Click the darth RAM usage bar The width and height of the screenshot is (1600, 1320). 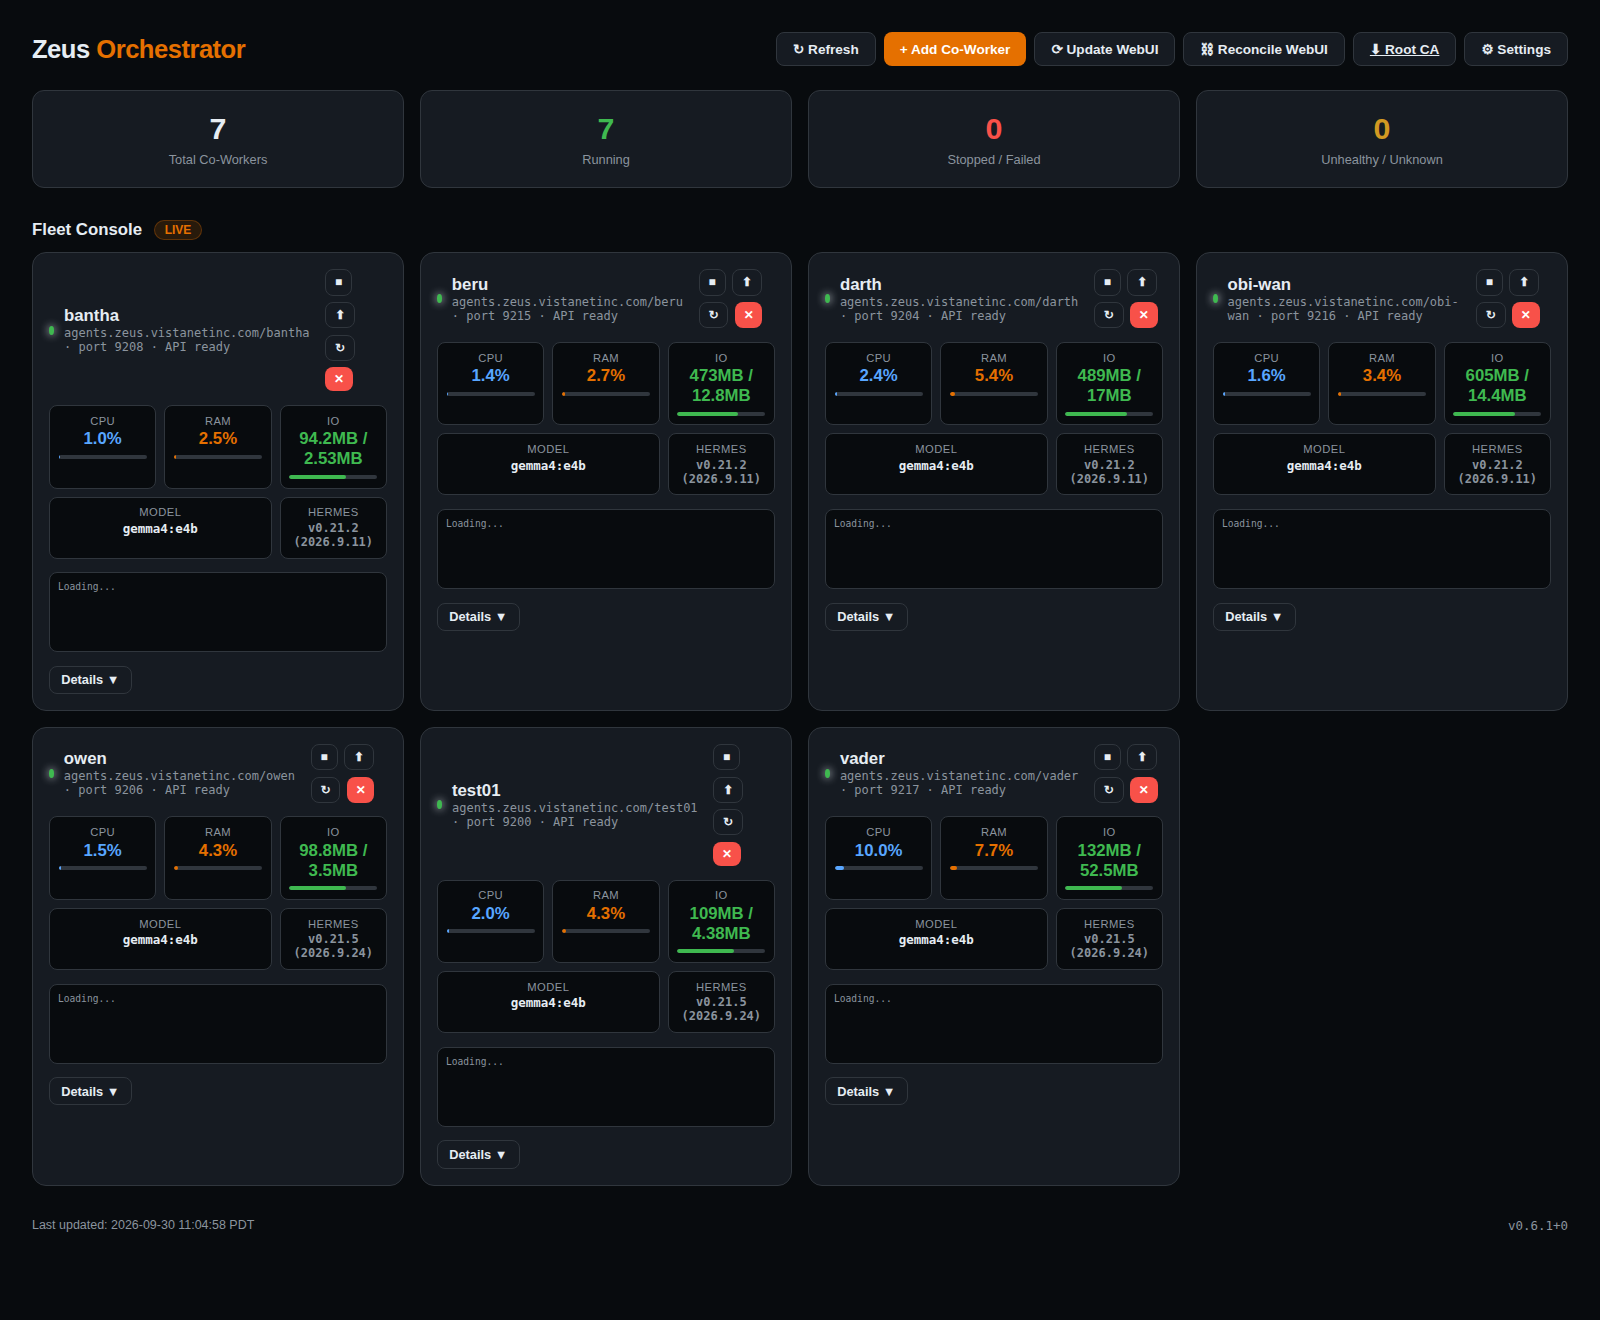click(994, 394)
